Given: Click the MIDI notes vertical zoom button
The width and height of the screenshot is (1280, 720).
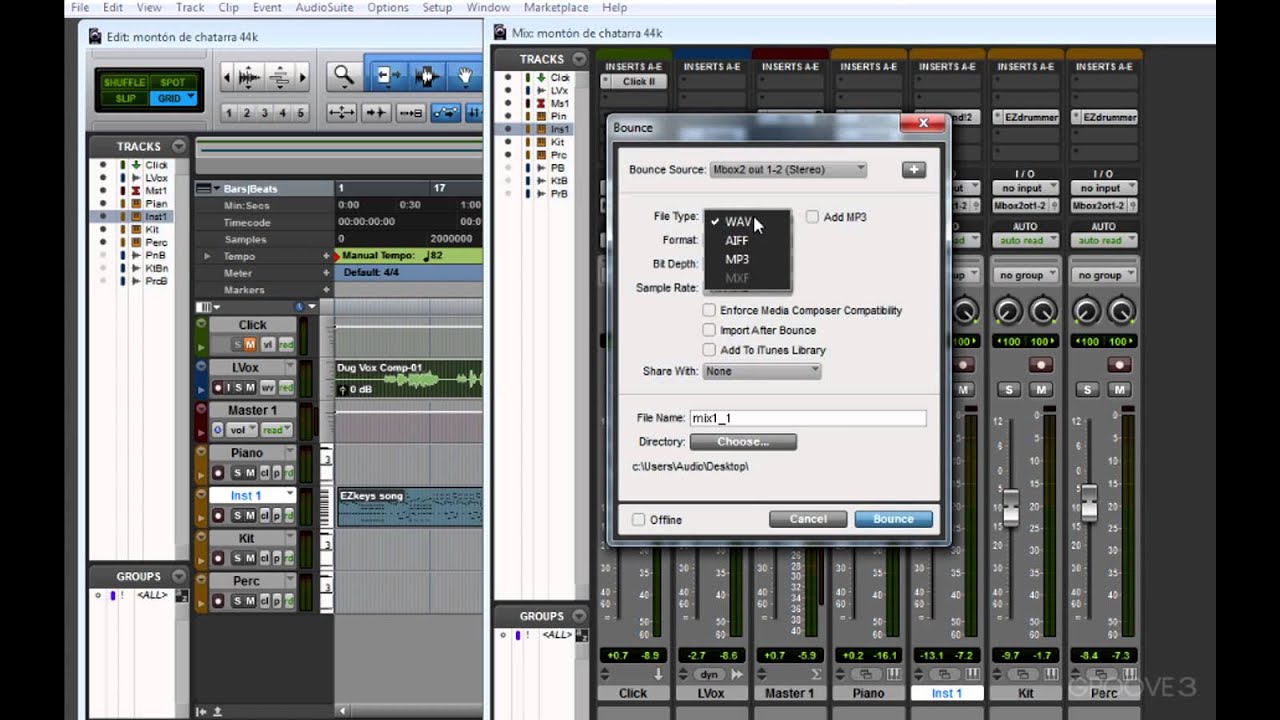Looking at the screenshot, I should click(x=279, y=77).
